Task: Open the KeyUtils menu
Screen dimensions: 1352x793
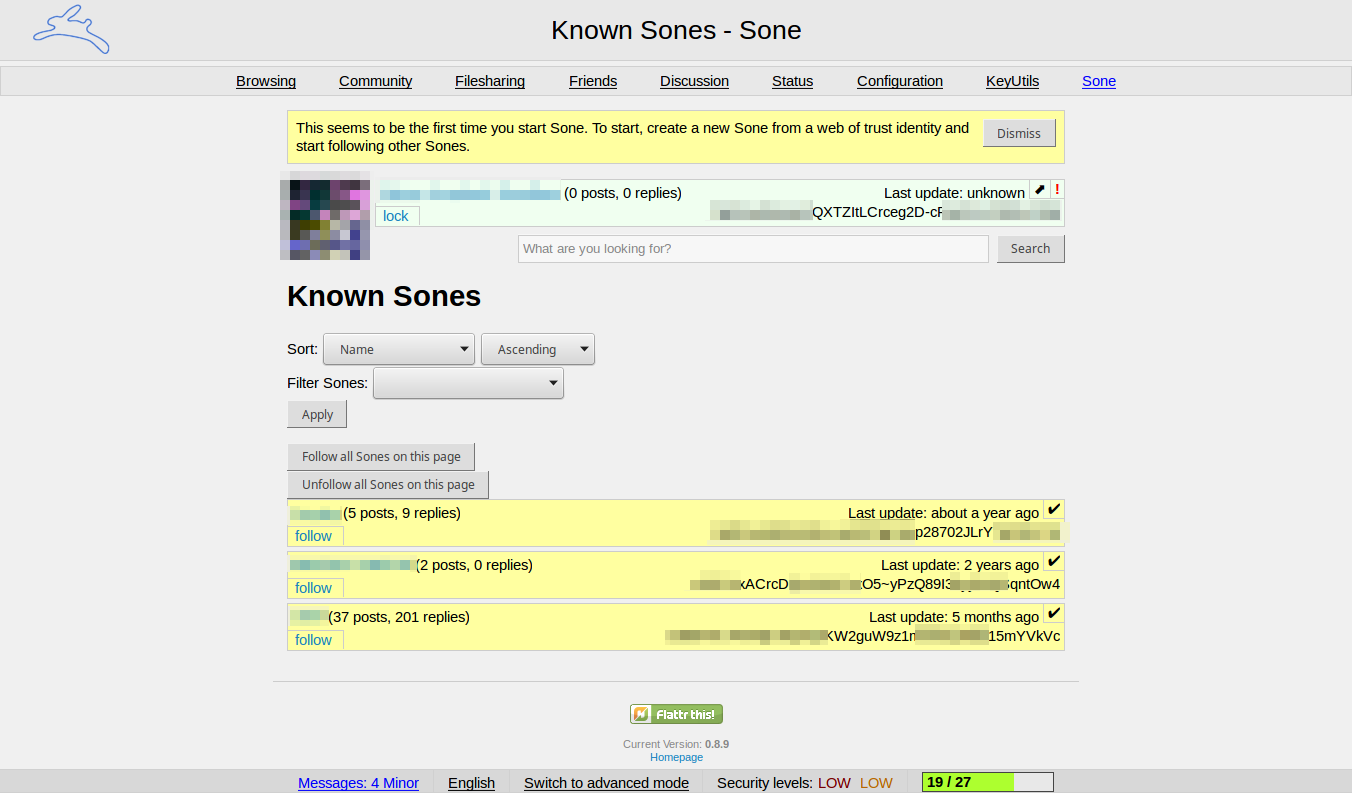Action: 1012,81
